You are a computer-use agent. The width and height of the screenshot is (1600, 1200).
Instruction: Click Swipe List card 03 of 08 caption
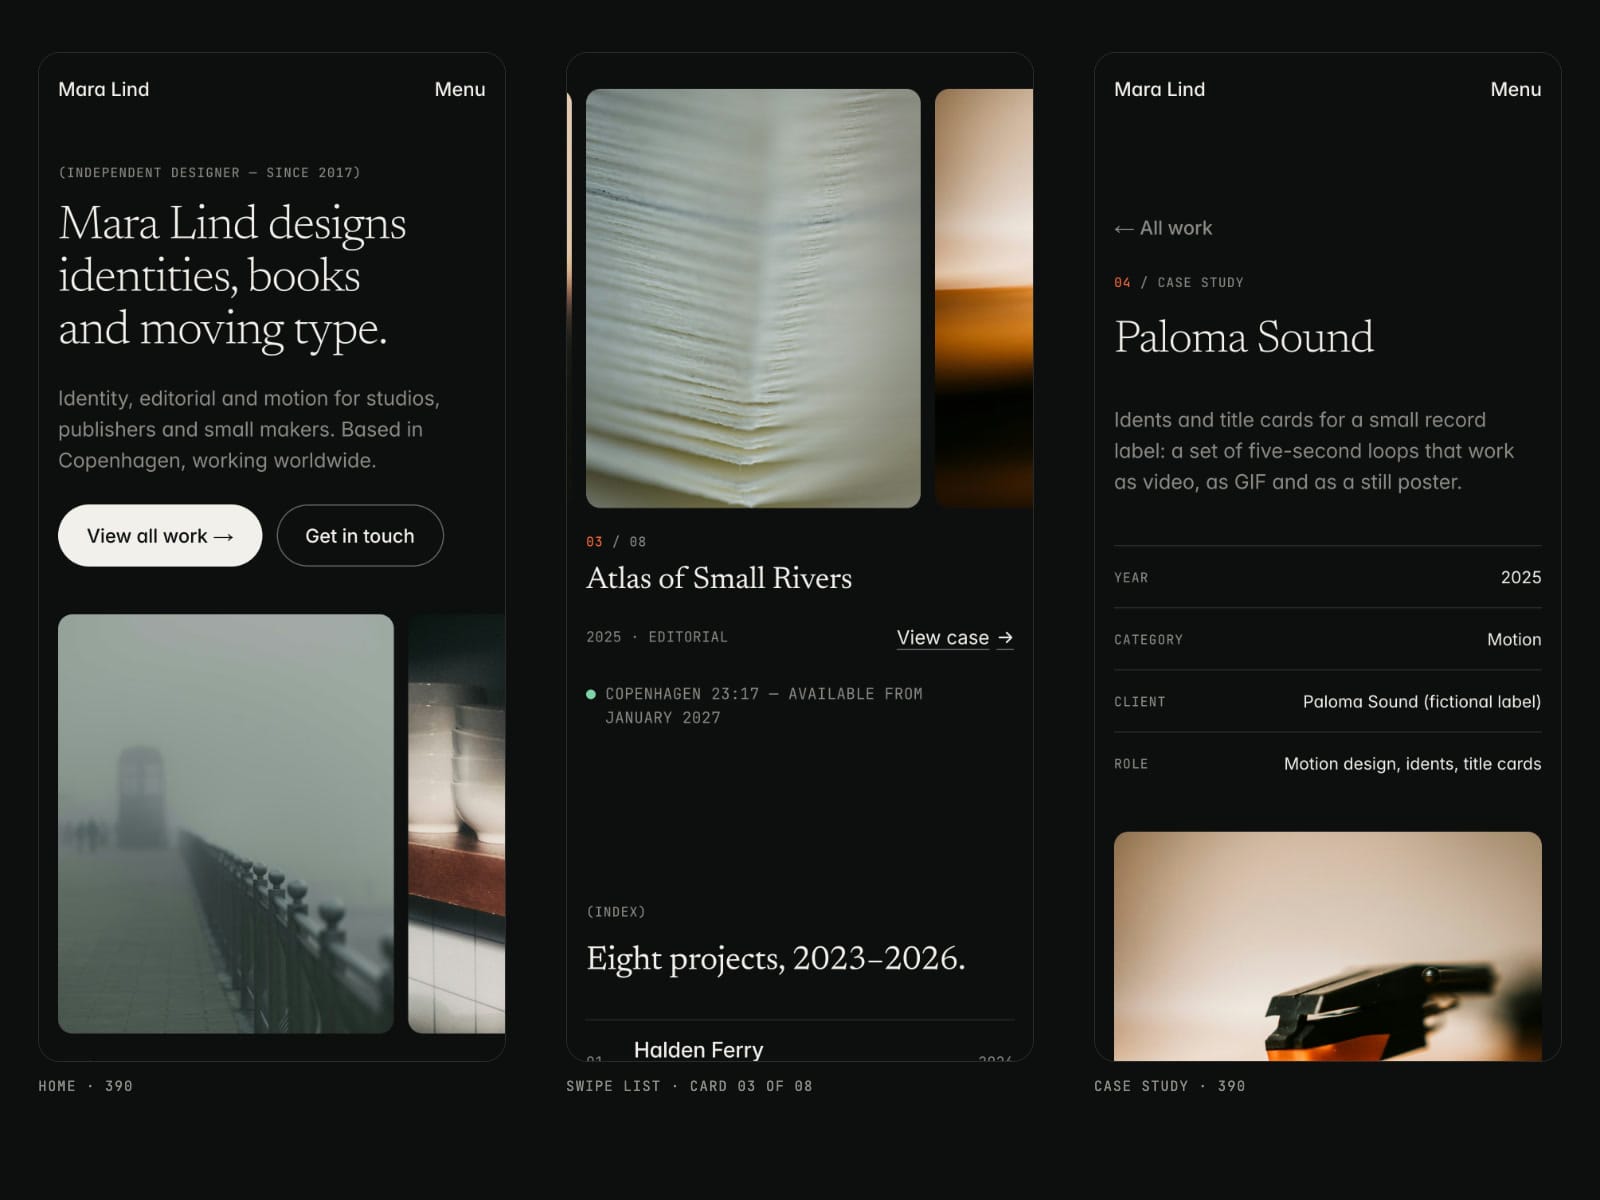point(689,1086)
